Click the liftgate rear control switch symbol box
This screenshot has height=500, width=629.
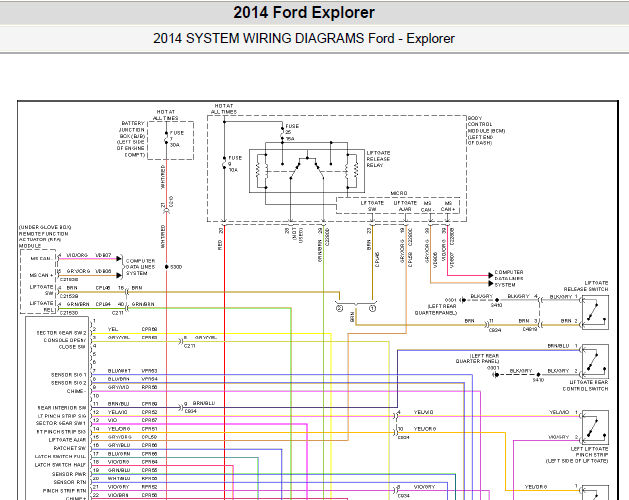click(595, 361)
